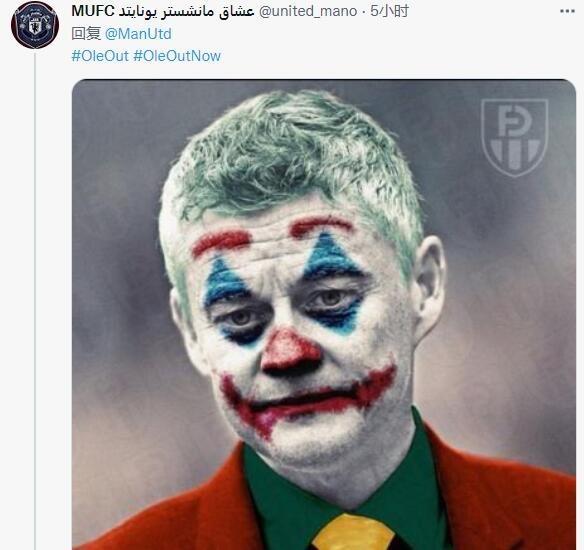Open the three-dot more options menu
This screenshot has height=550, width=584.
(567, 12)
